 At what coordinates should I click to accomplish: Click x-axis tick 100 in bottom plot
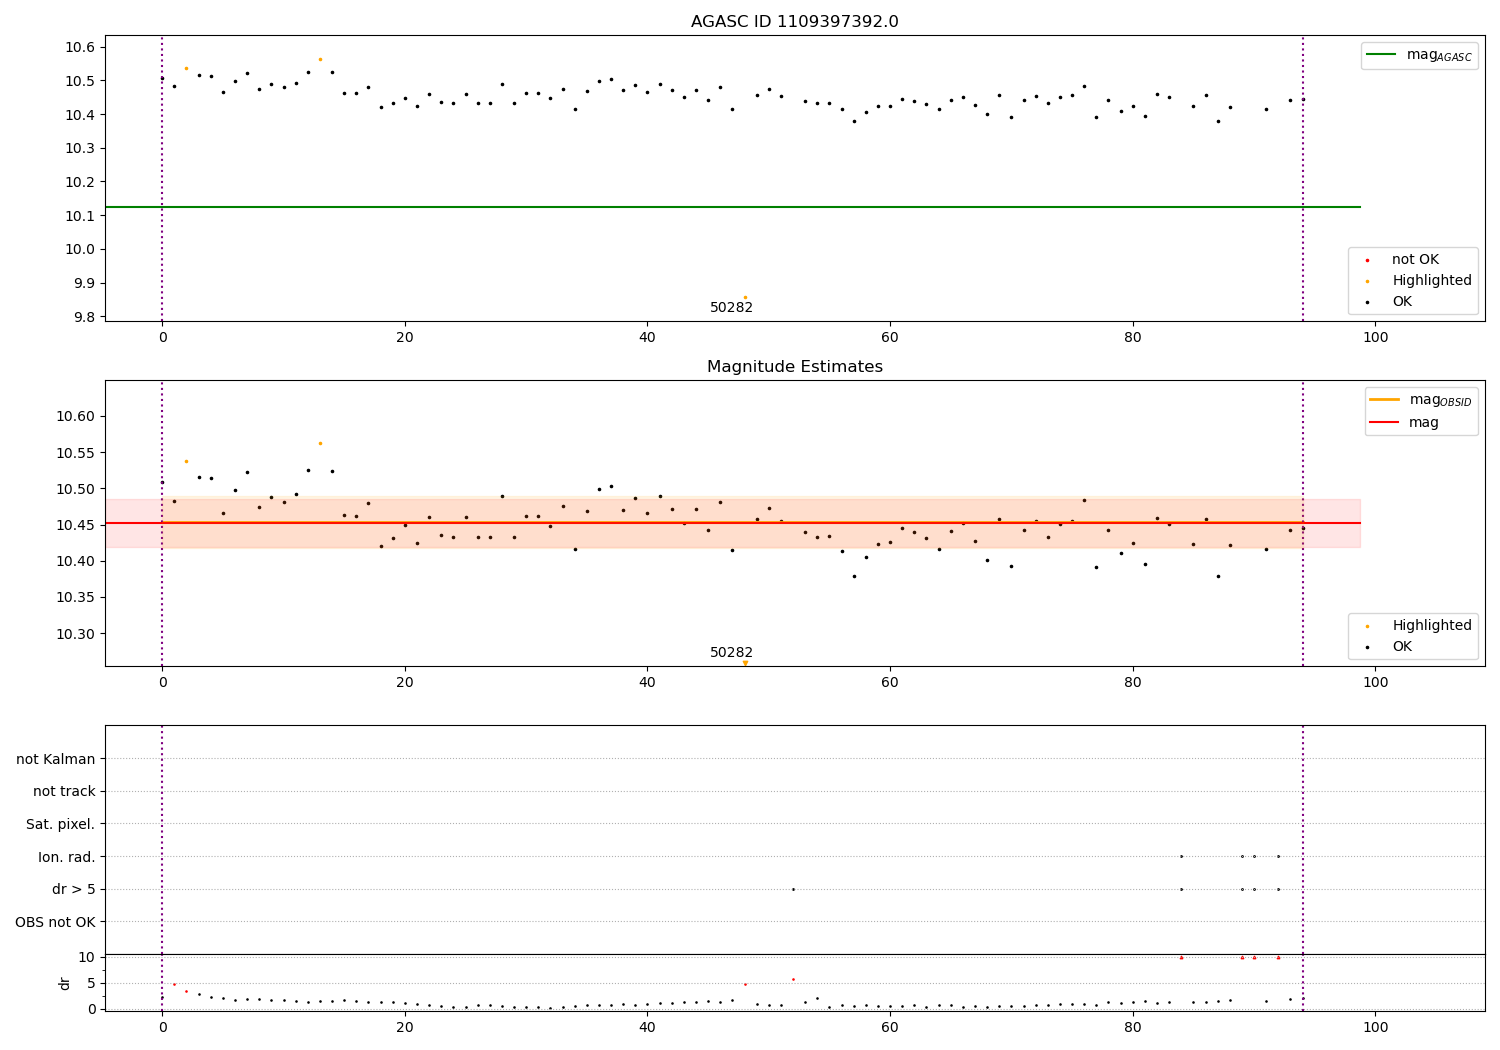(x=1375, y=1027)
